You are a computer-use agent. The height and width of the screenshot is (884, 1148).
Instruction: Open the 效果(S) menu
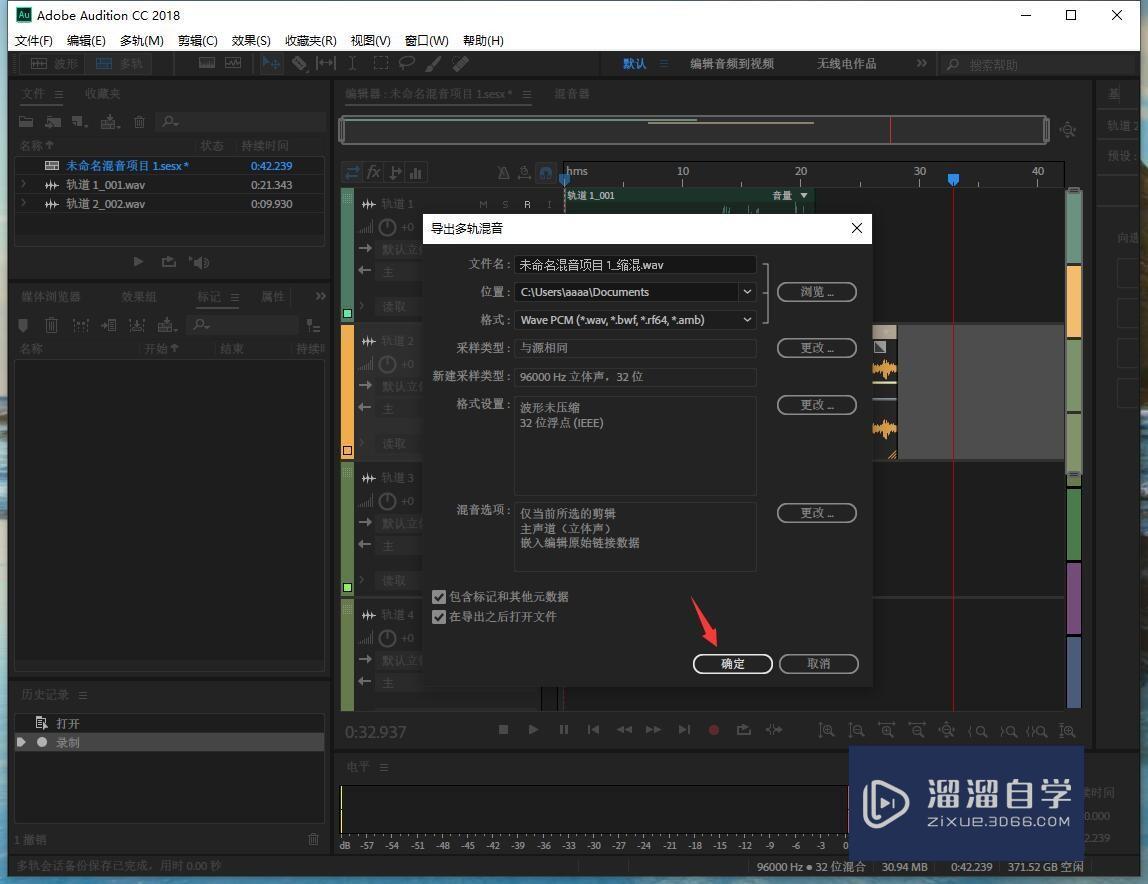[x=251, y=40]
